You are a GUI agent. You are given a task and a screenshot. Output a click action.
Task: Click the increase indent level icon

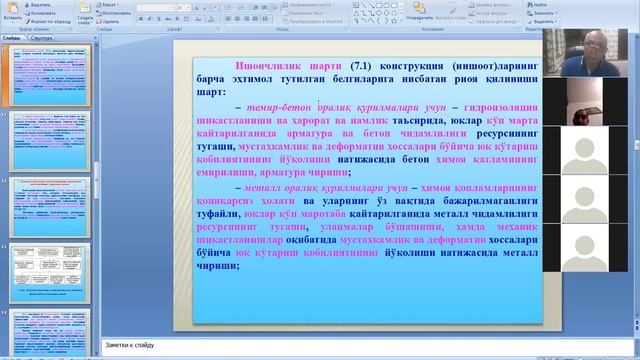click(x=265, y=8)
